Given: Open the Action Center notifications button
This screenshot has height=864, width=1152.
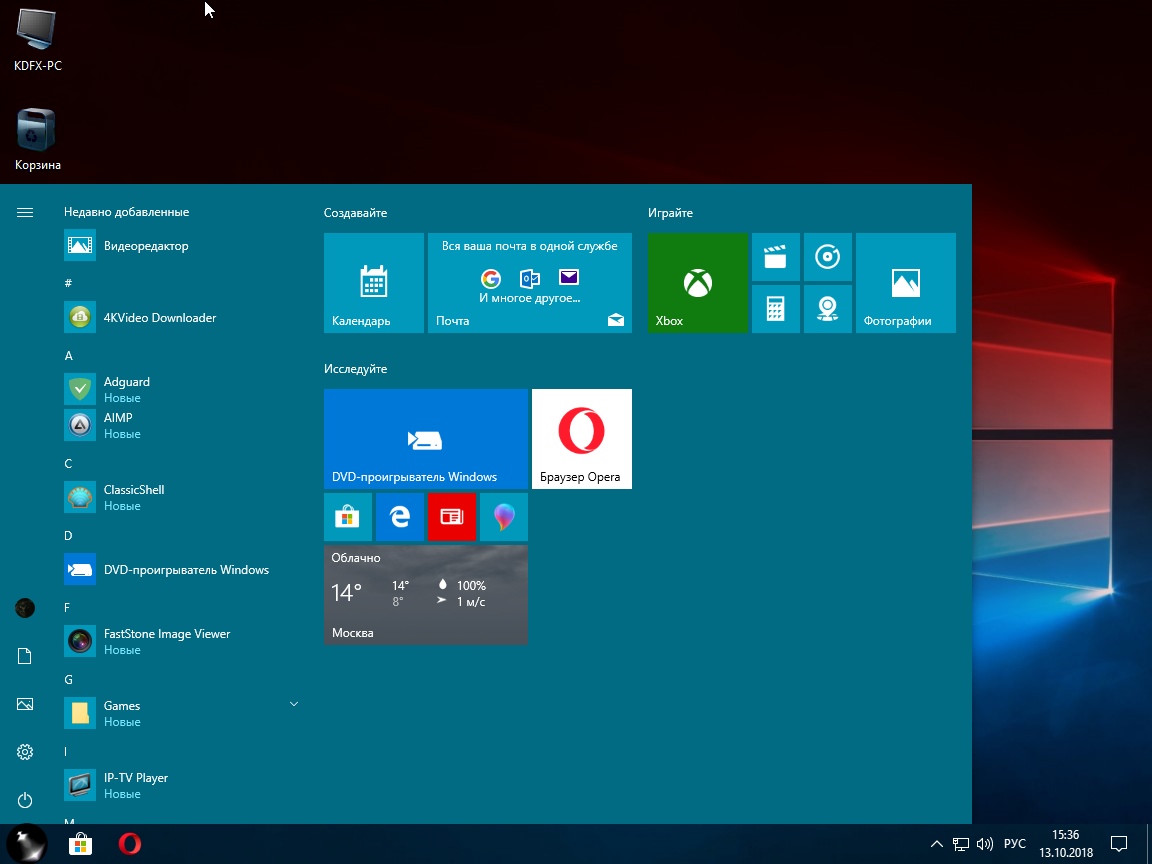Looking at the screenshot, I should (1119, 844).
